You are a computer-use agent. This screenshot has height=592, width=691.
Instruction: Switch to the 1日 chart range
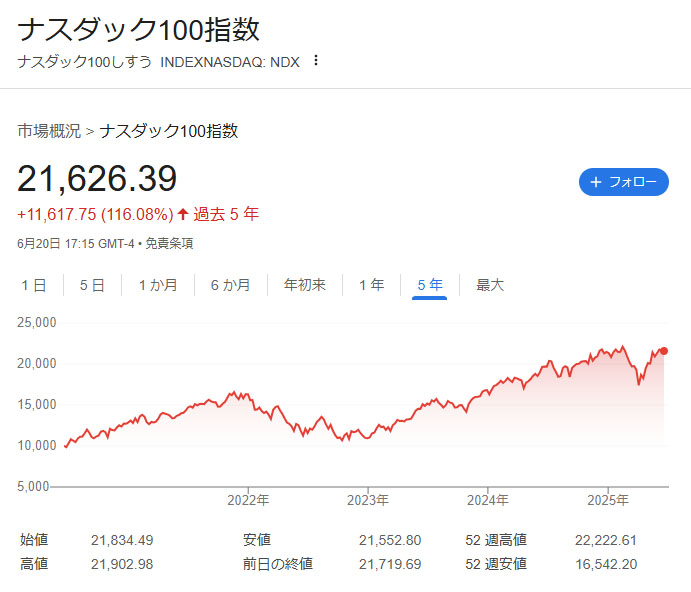coord(34,285)
